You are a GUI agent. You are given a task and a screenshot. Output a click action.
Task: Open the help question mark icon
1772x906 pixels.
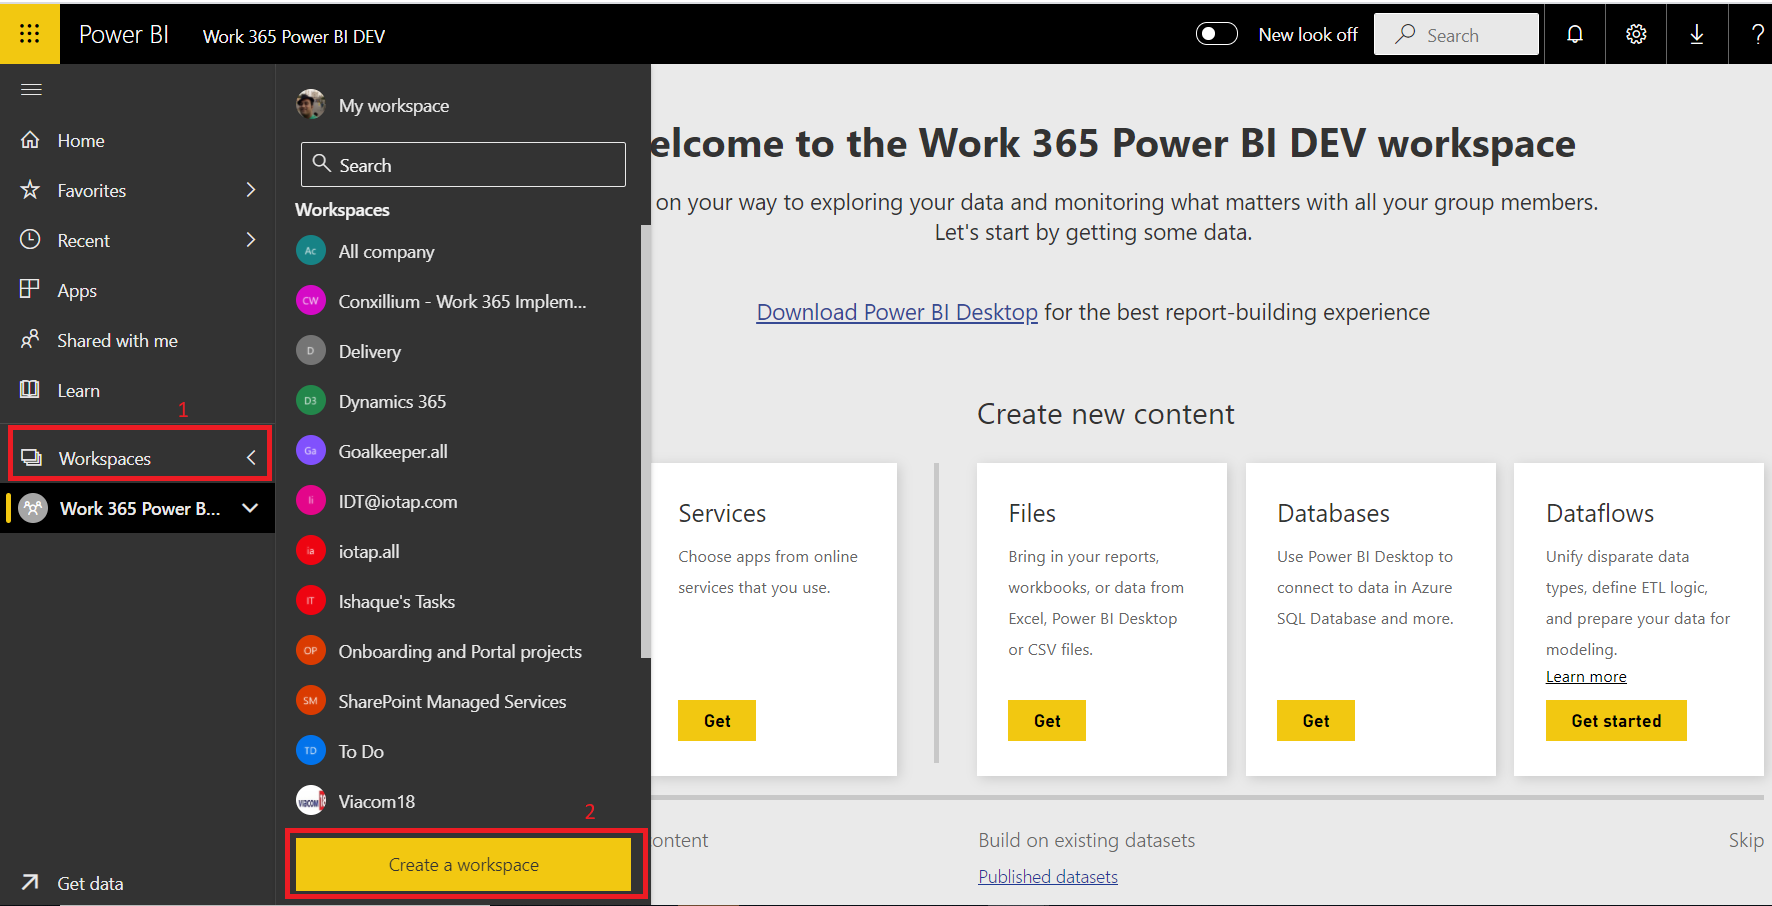(1757, 34)
